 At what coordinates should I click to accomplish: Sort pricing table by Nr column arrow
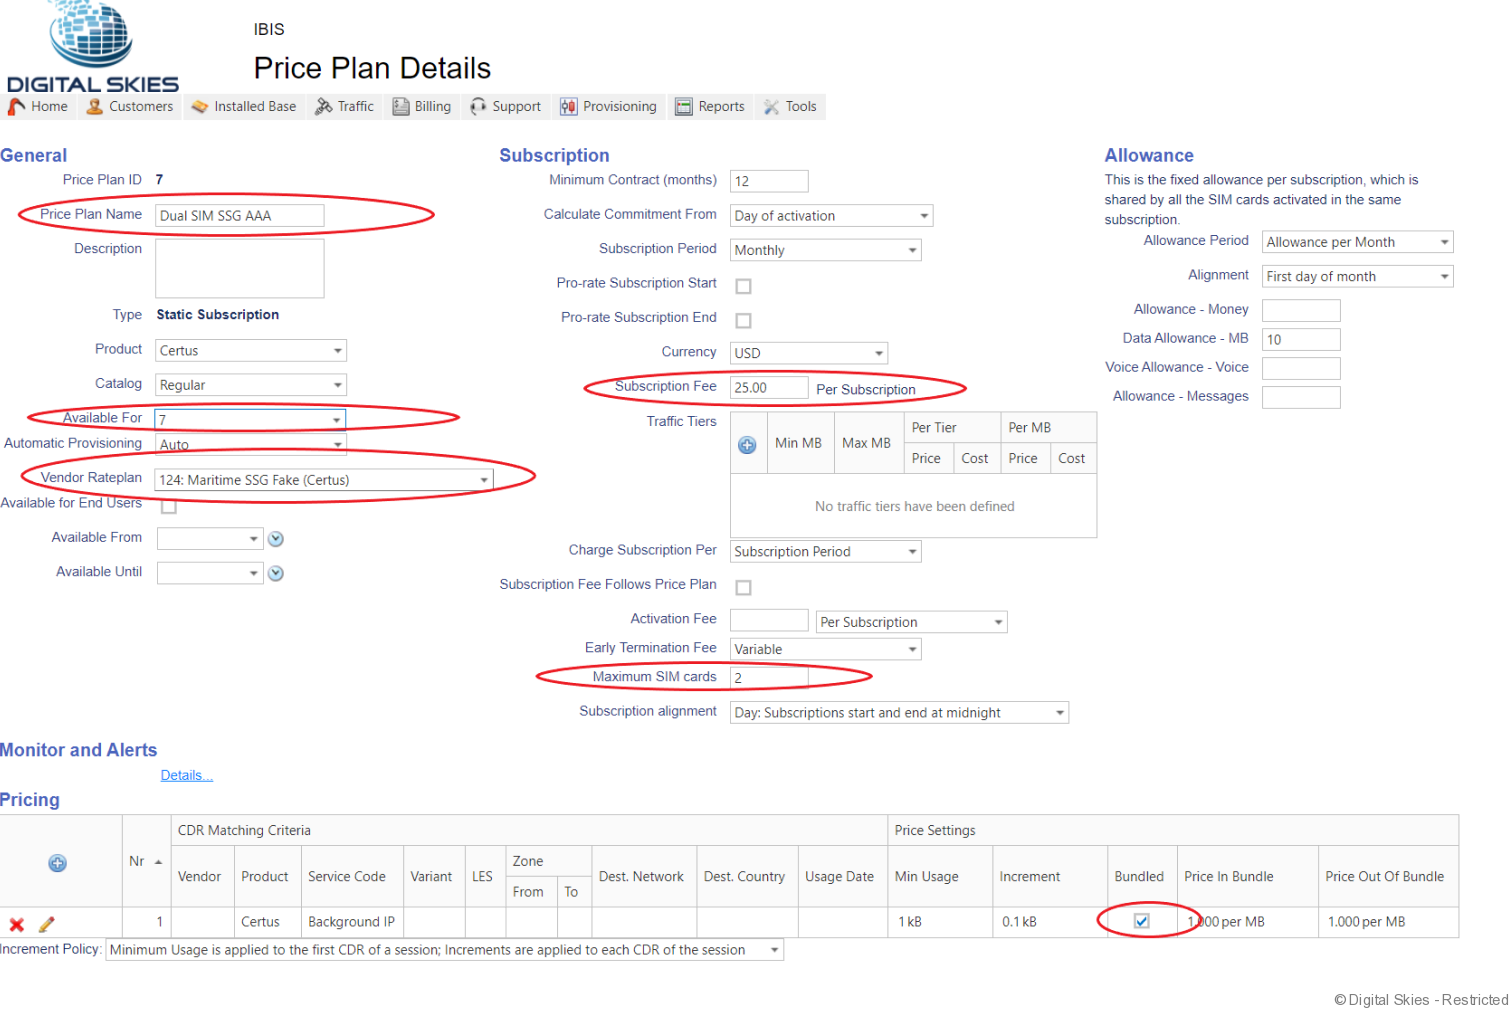[158, 861]
